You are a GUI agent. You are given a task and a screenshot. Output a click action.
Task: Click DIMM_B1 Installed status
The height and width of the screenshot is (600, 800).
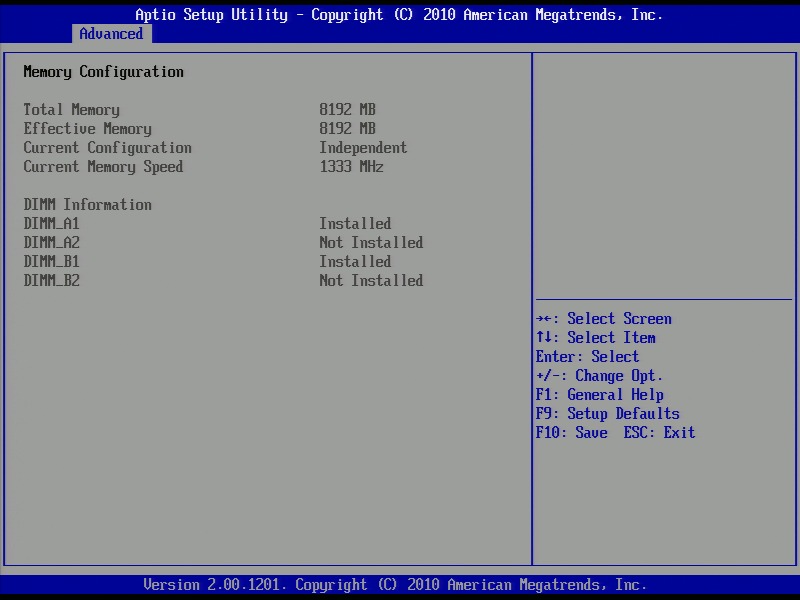[x=355, y=262]
